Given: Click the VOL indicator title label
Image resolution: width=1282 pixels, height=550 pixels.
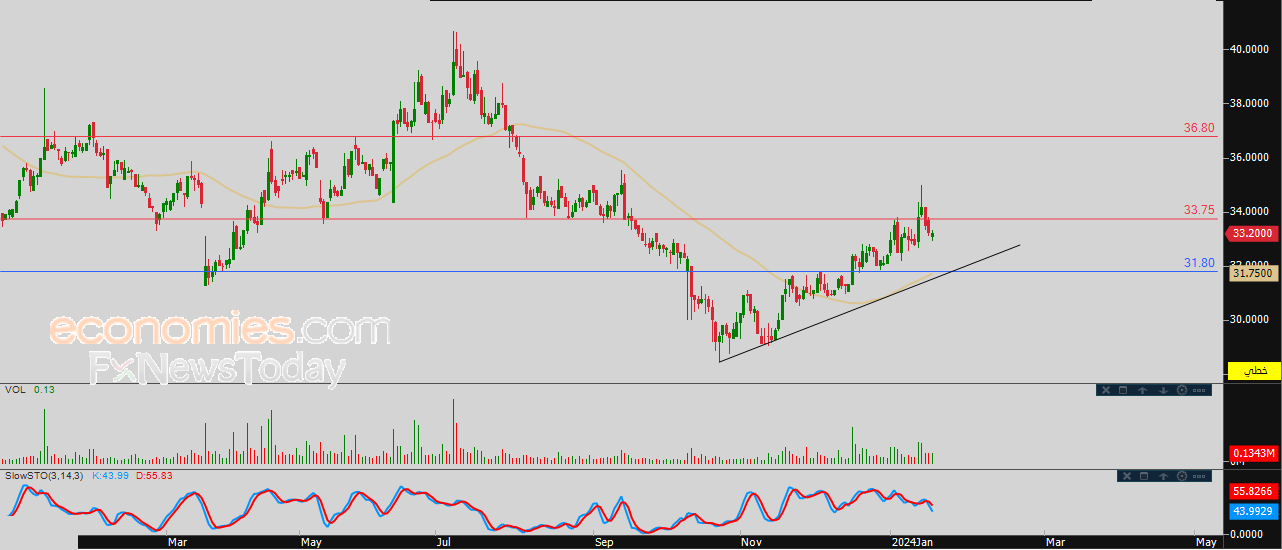Looking at the screenshot, I should click(x=15, y=389).
